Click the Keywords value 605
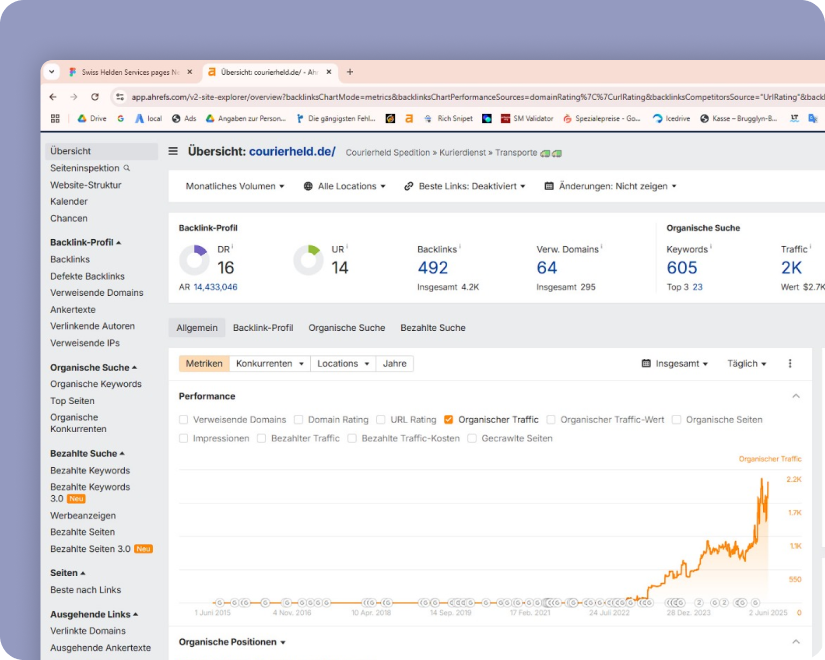825x660 pixels. coord(682,268)
